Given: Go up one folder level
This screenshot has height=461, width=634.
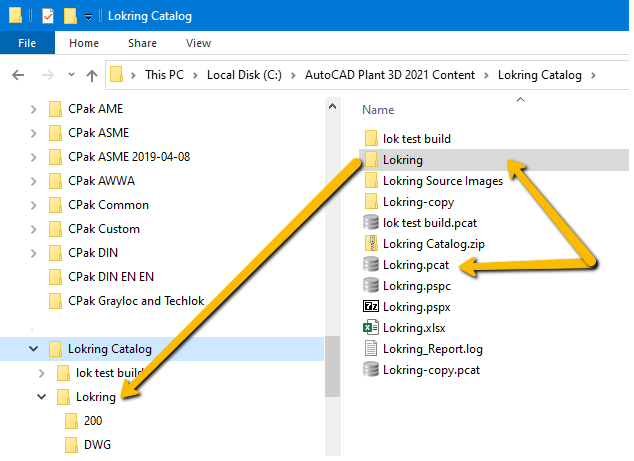Looking at the screenshot, I should pyautogui.click(x=92, y=75).
